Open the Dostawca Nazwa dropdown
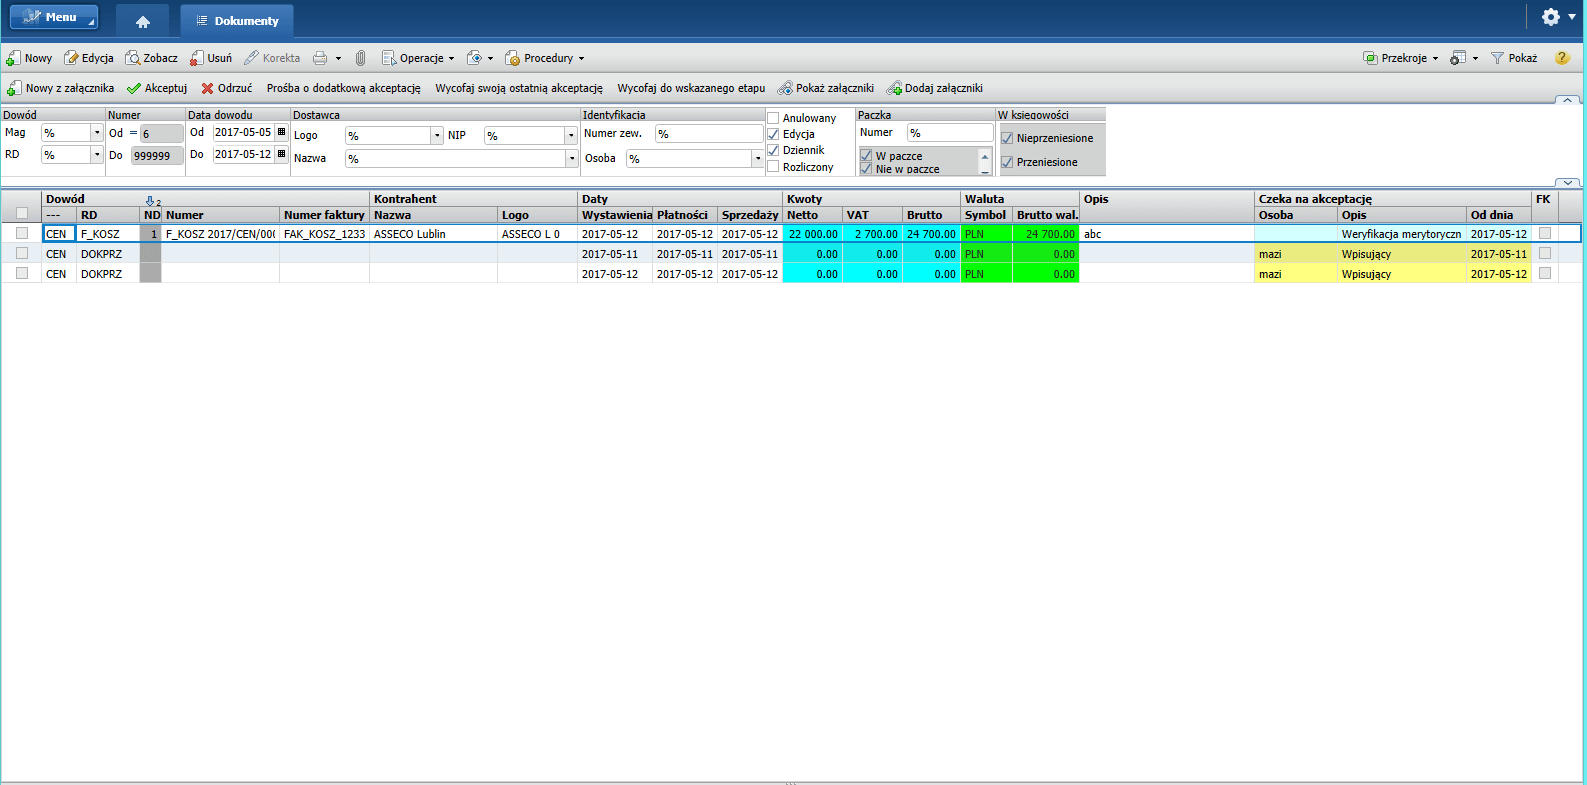The image size is (1587, 785). [x=572, y=158]
